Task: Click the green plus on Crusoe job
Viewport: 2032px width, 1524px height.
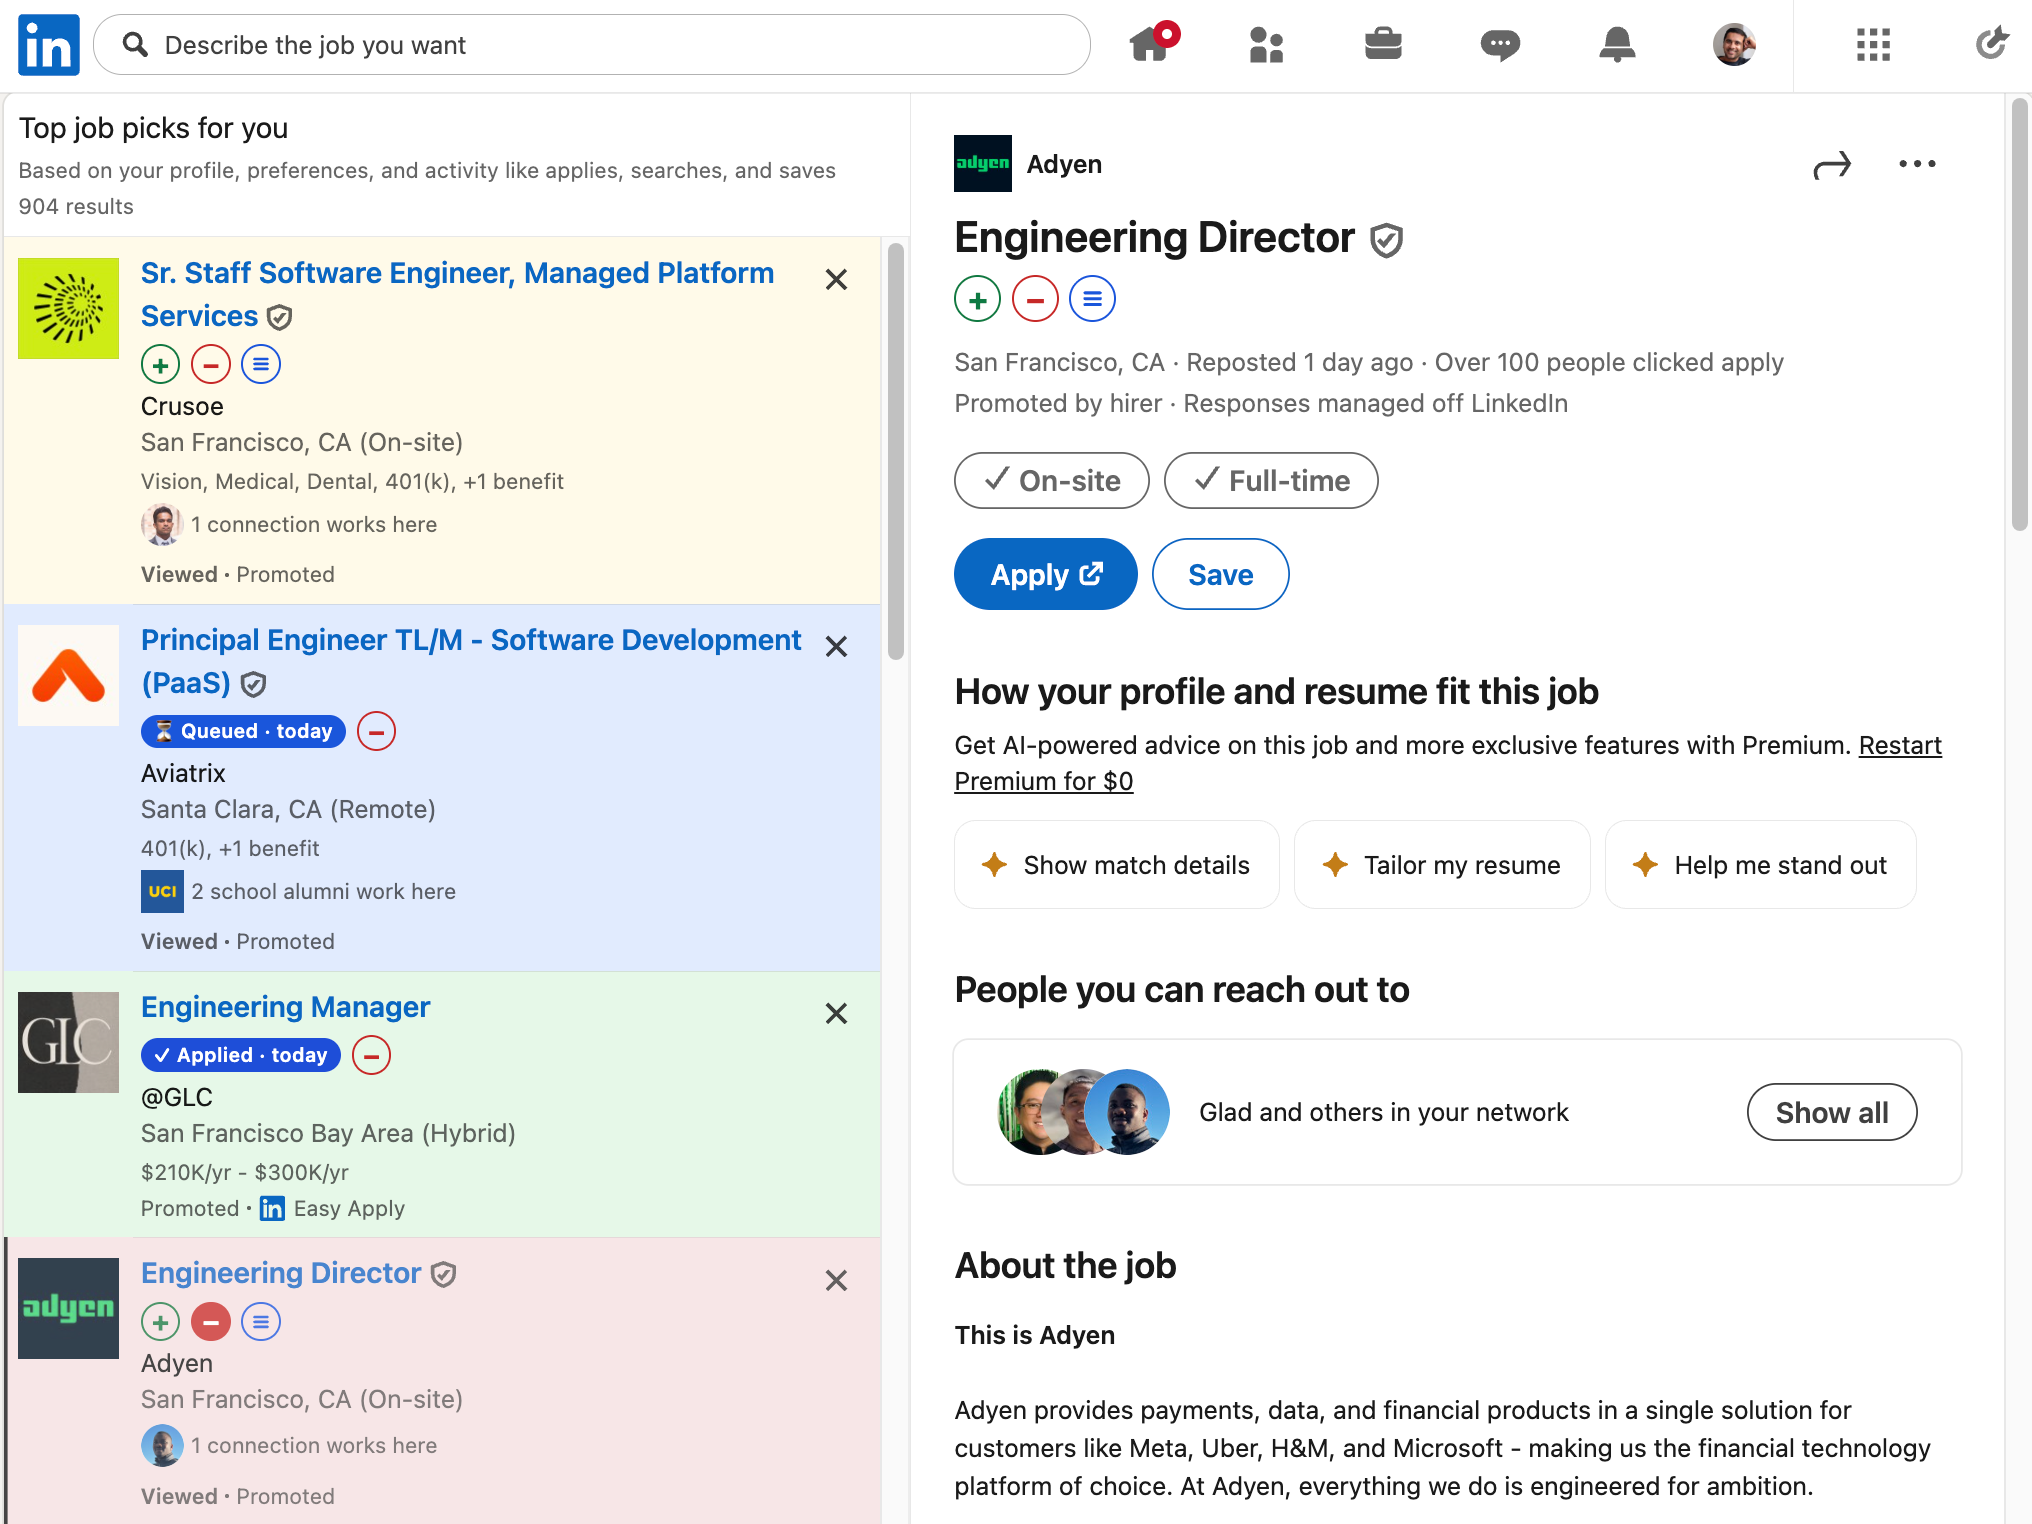Action: pyautogui.click(x=160, y=365)
